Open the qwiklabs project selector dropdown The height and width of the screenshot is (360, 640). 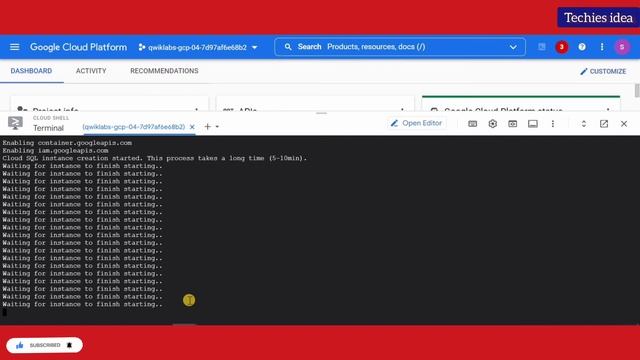[198, 47]
